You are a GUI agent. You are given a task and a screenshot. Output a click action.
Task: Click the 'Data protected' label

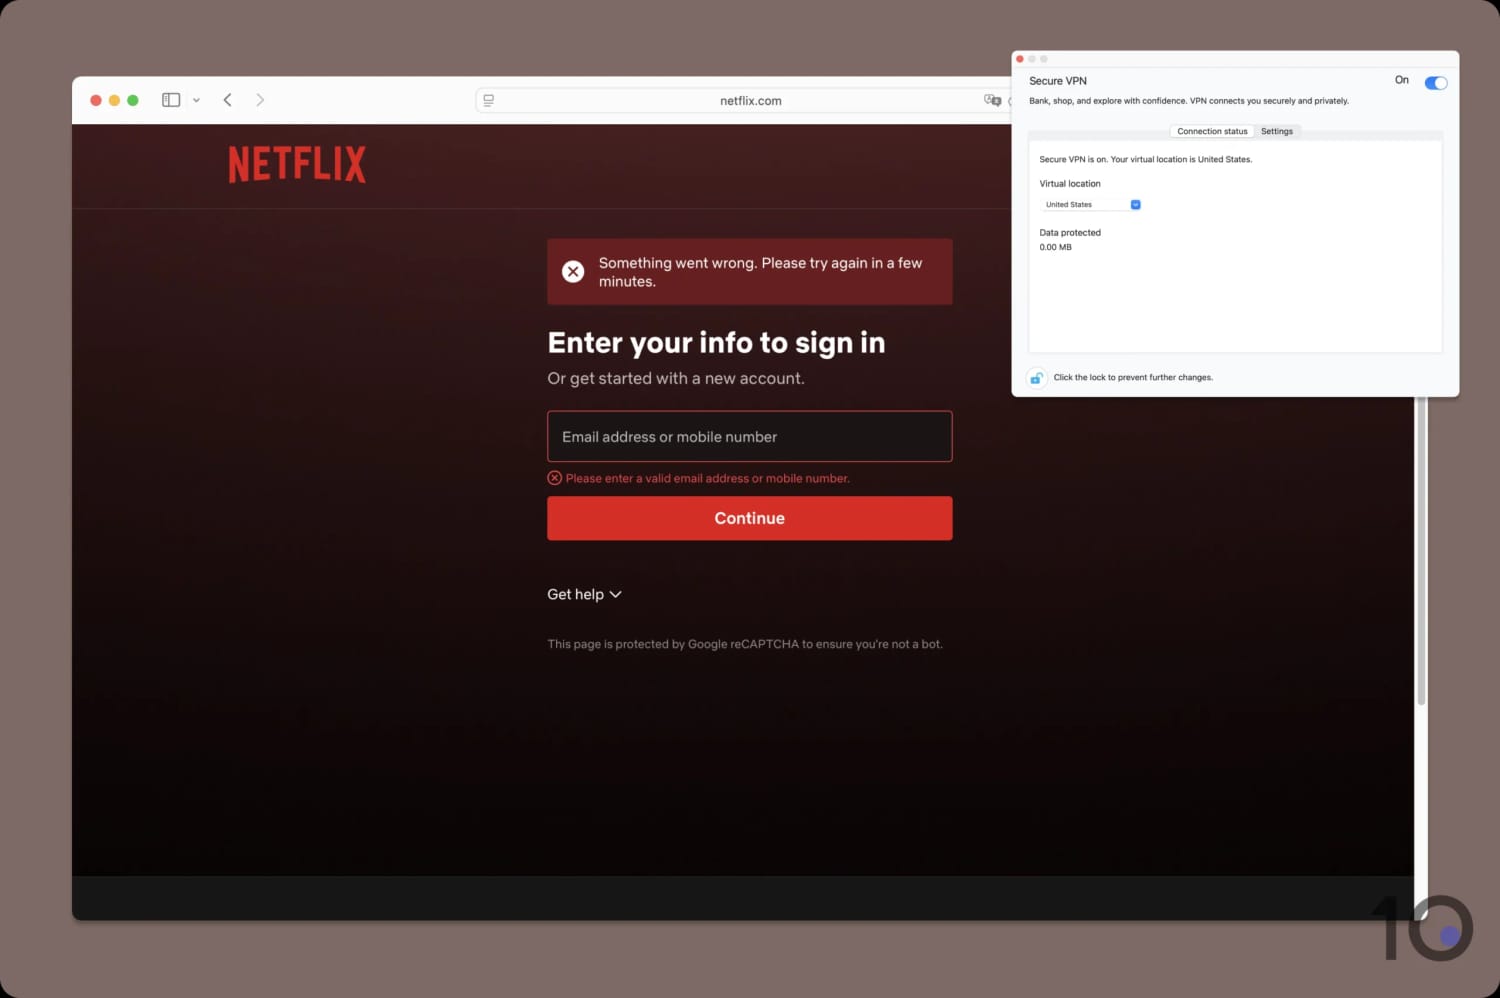(1070, 233)
